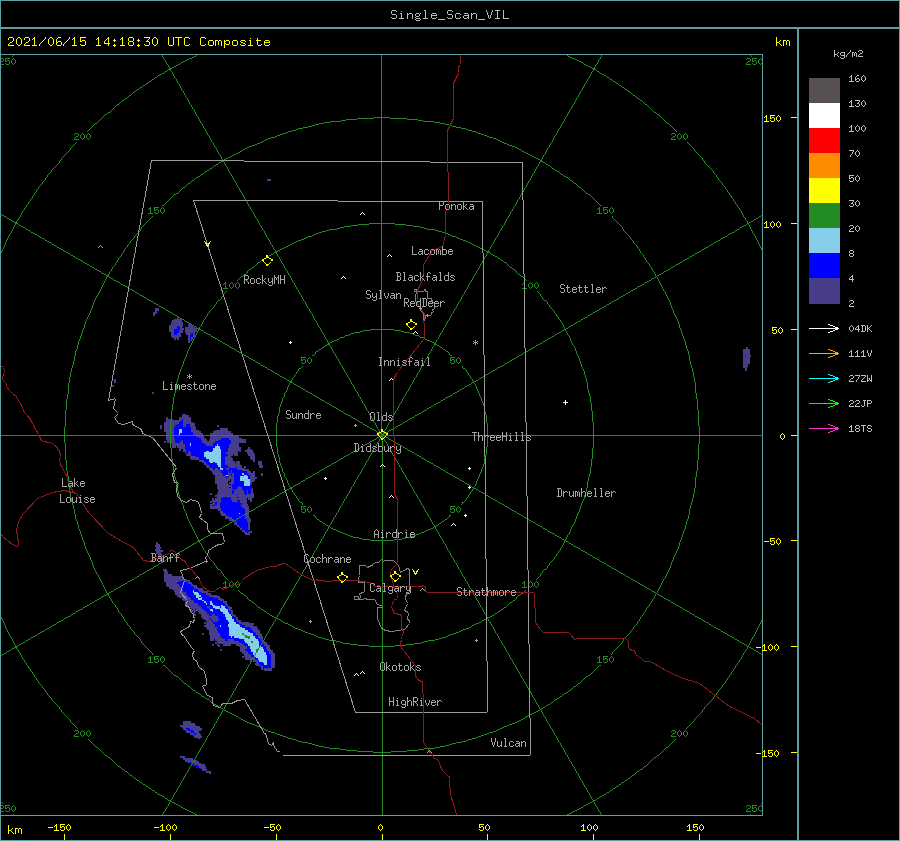Click the Airdrie label
900x841 pixels.
(x=394, y=534)
